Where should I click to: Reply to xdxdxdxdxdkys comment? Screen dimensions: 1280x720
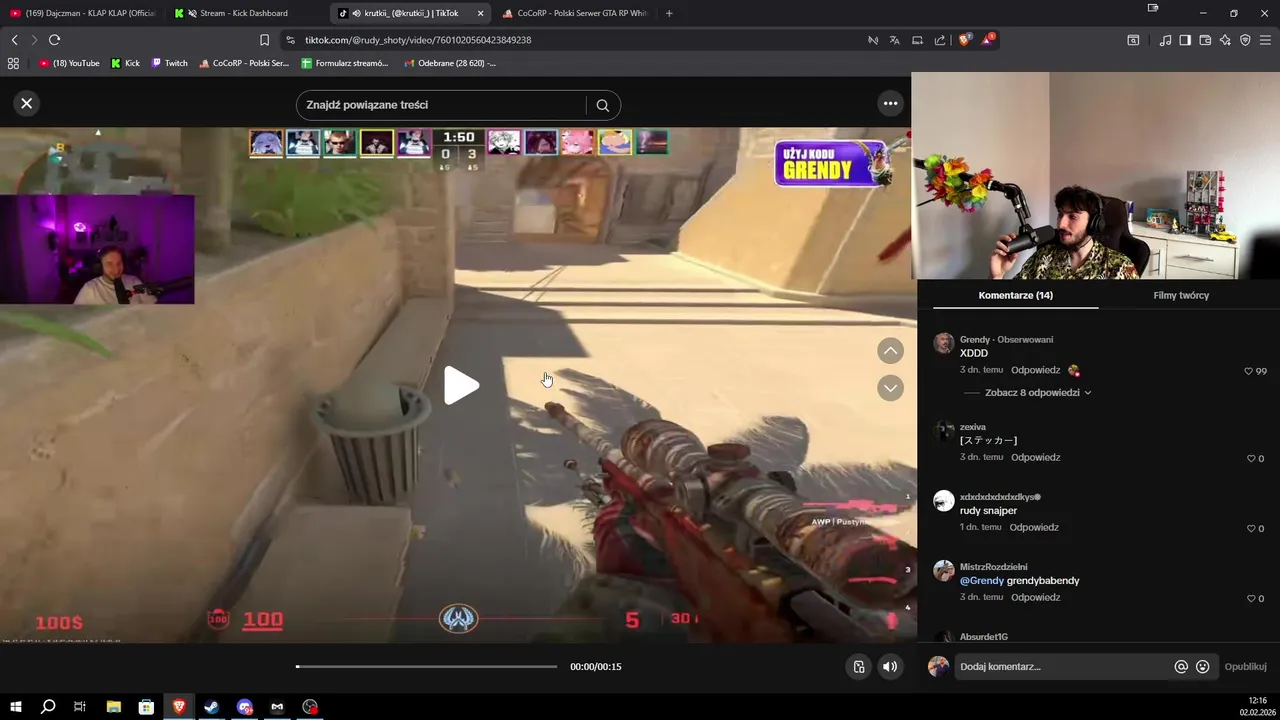point(1034,527)
